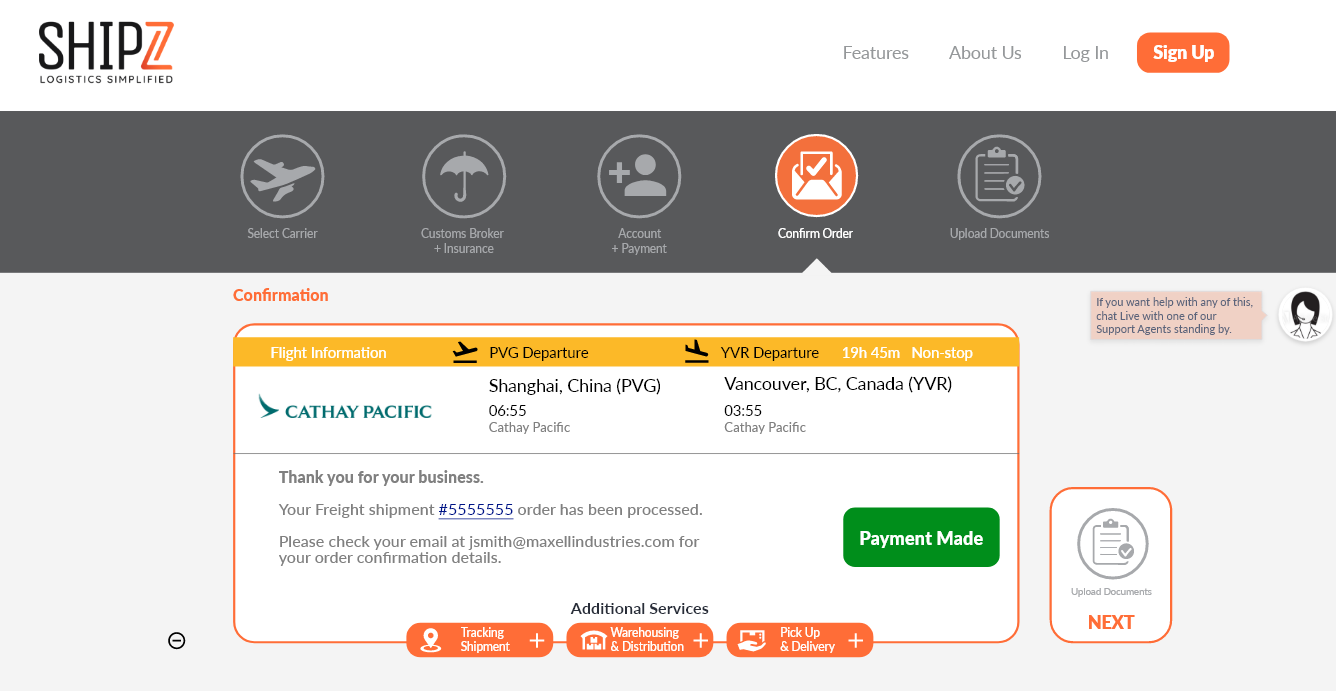Click the support agent chat avatar
The width and height of the screenshot is (1336, 691).
[1305, 315]
